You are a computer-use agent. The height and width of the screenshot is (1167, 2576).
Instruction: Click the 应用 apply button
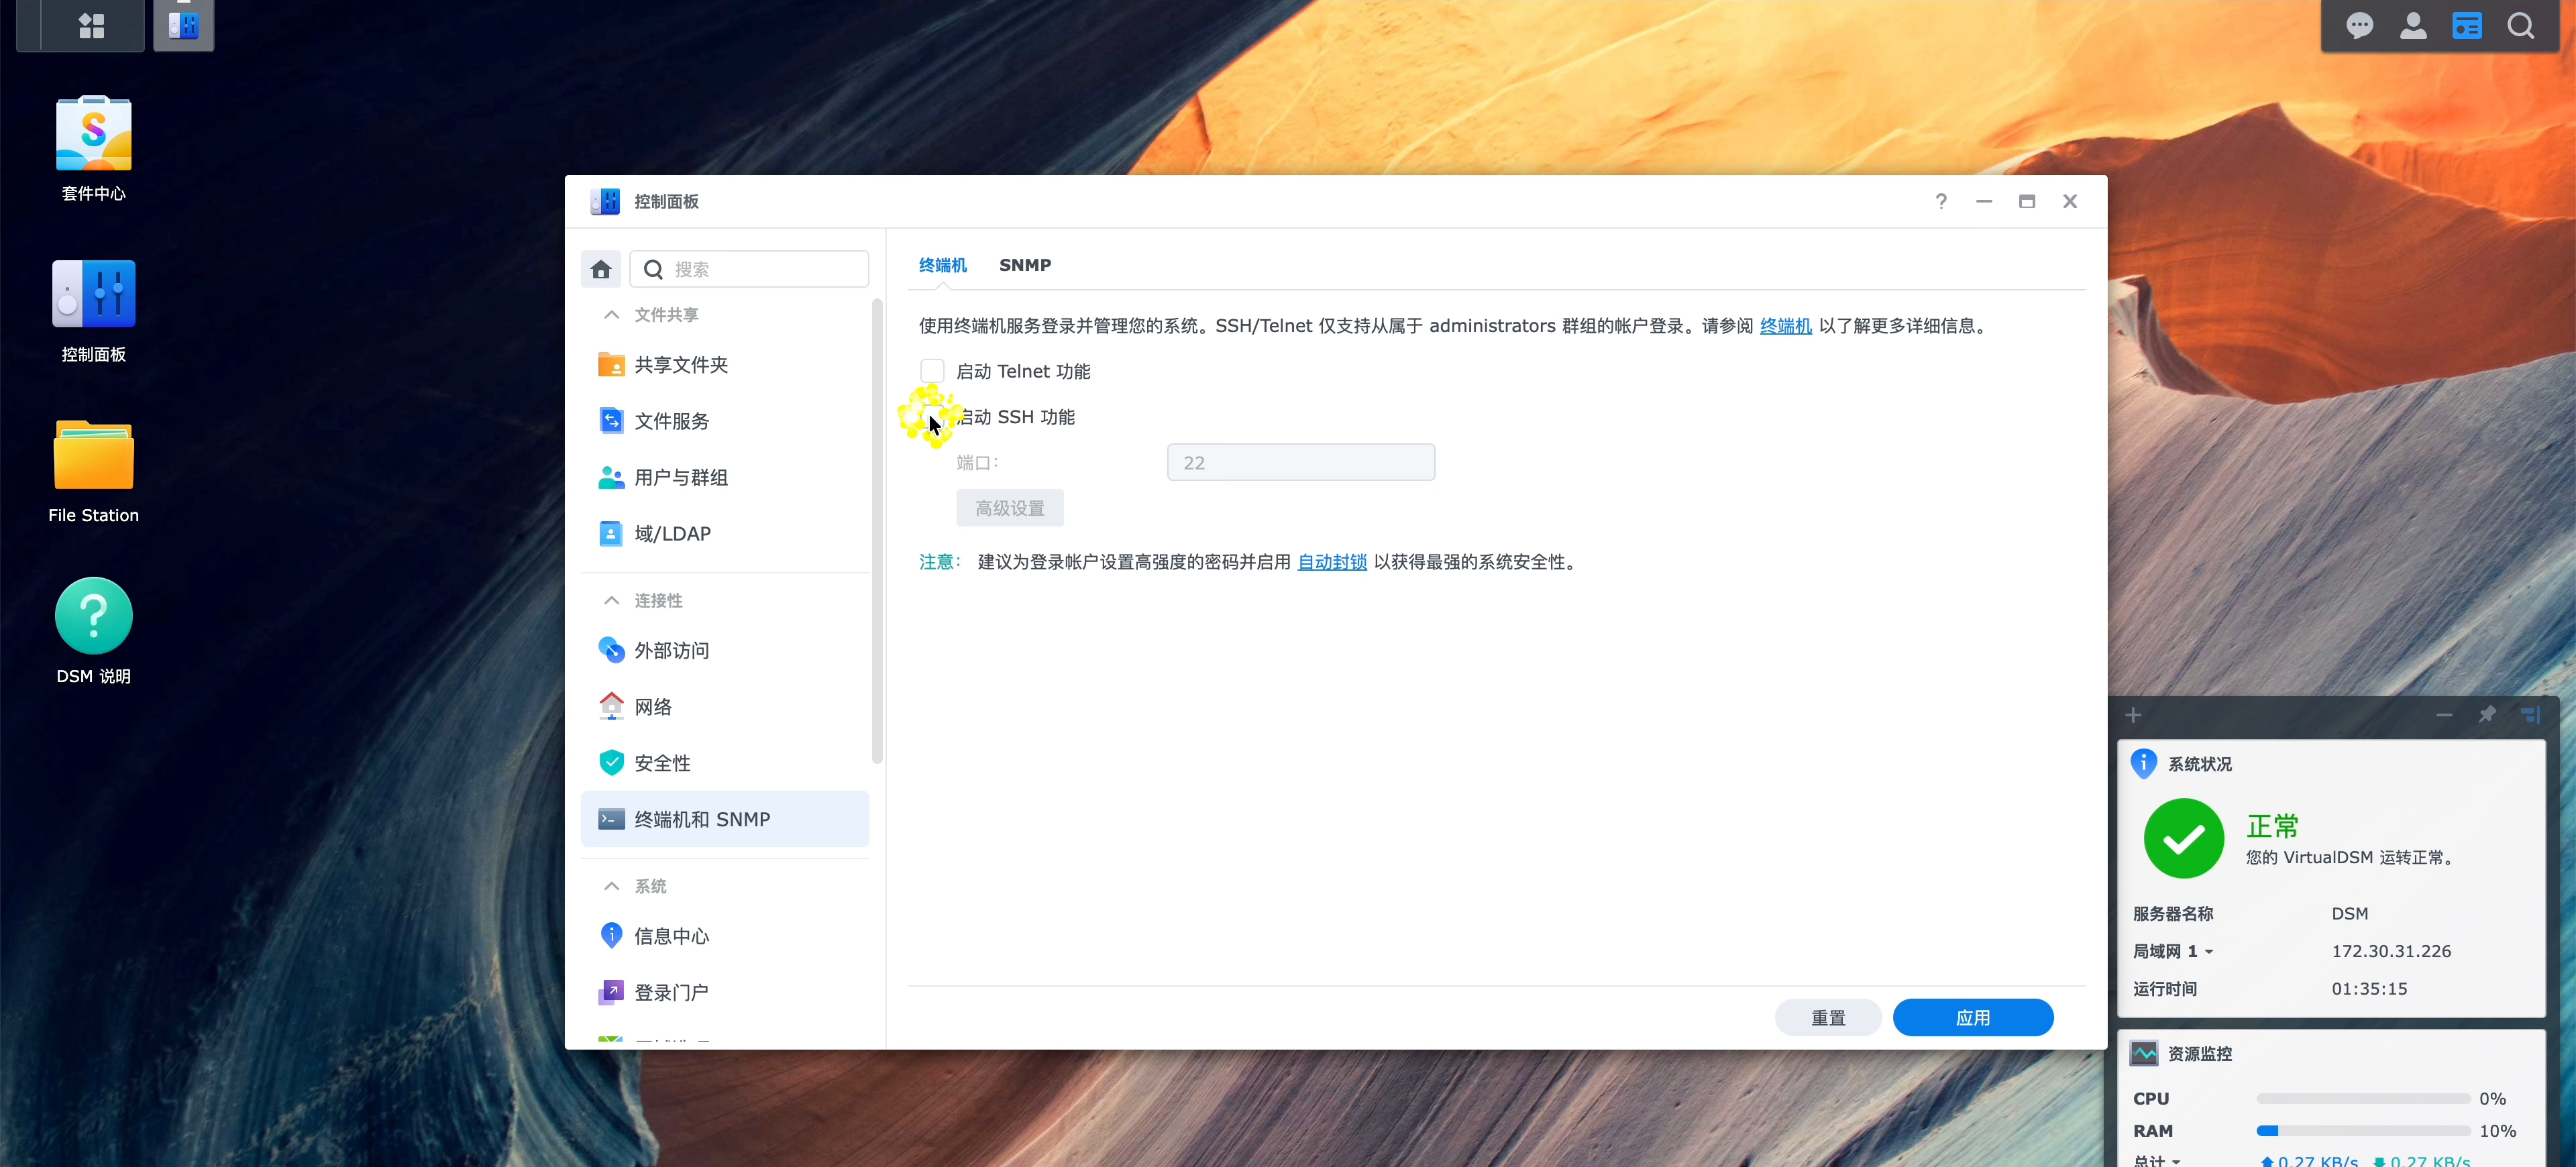(x=1973, y=1017)
